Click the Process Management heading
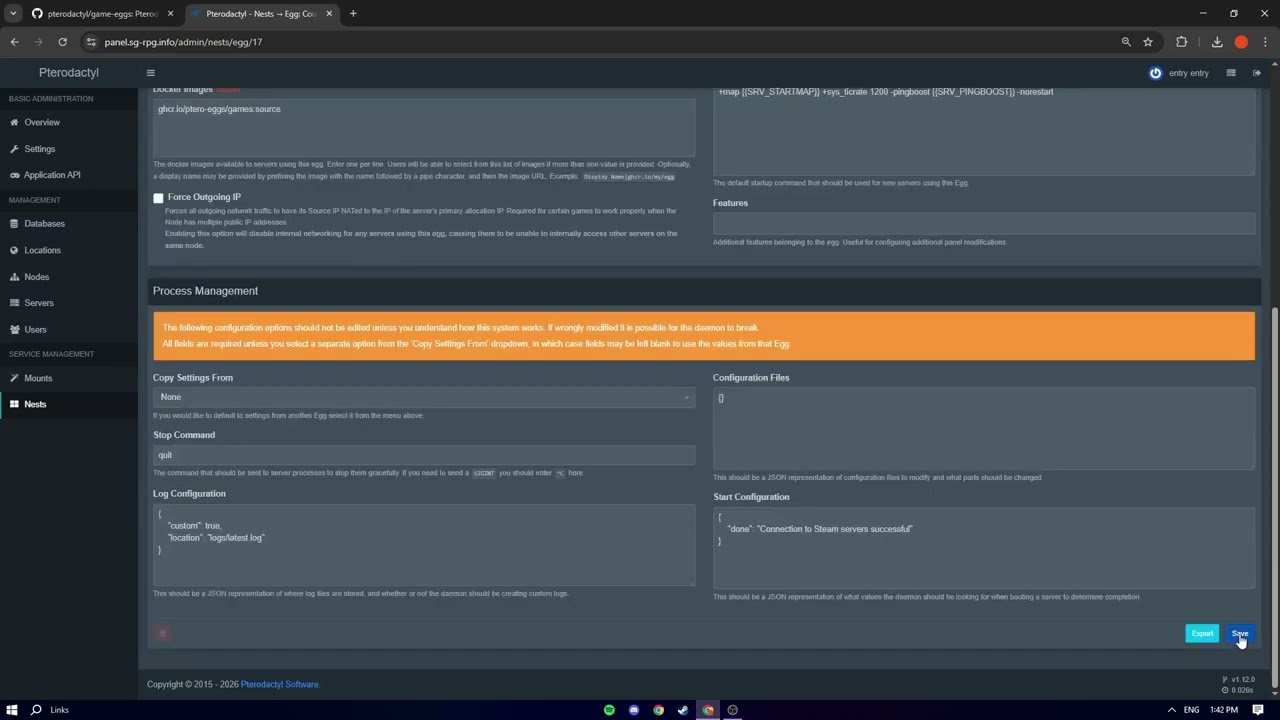Image resolution: width=1280 pixels, height=720 pixels. click(x=205, y=291)
